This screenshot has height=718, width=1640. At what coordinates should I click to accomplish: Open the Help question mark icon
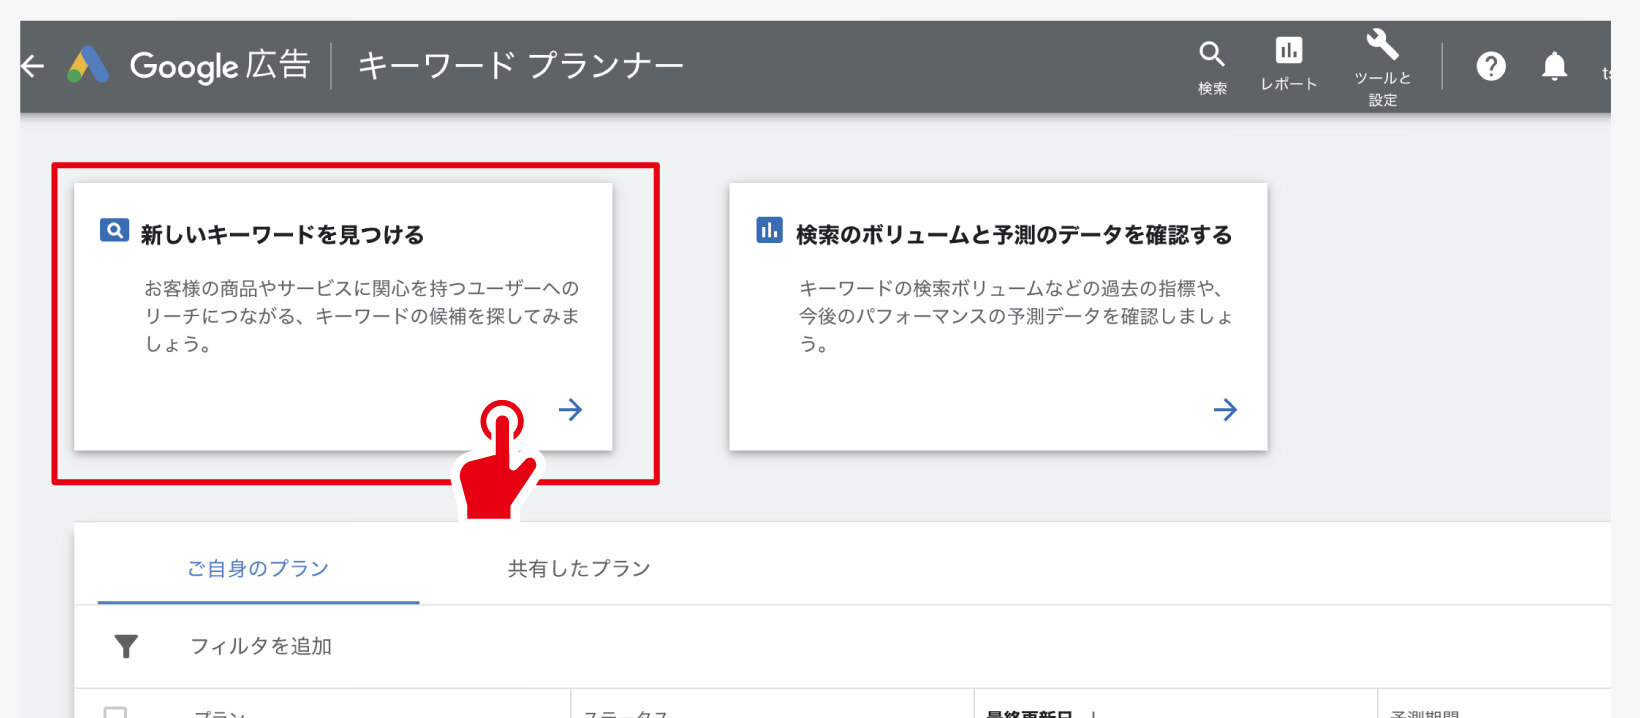point(1490,66)
